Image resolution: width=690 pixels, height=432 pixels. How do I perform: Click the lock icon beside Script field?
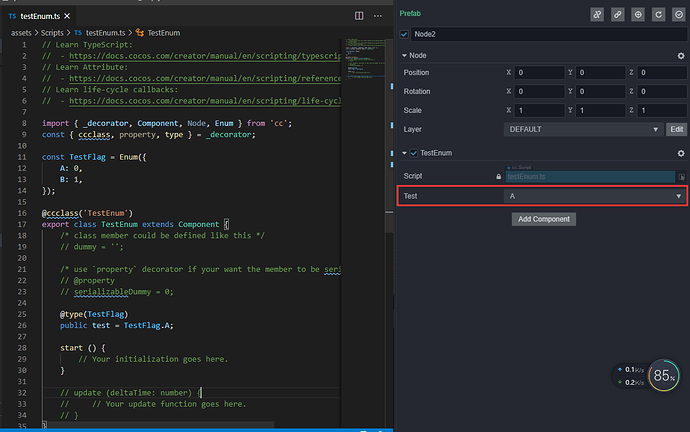(x=499, y=176)
